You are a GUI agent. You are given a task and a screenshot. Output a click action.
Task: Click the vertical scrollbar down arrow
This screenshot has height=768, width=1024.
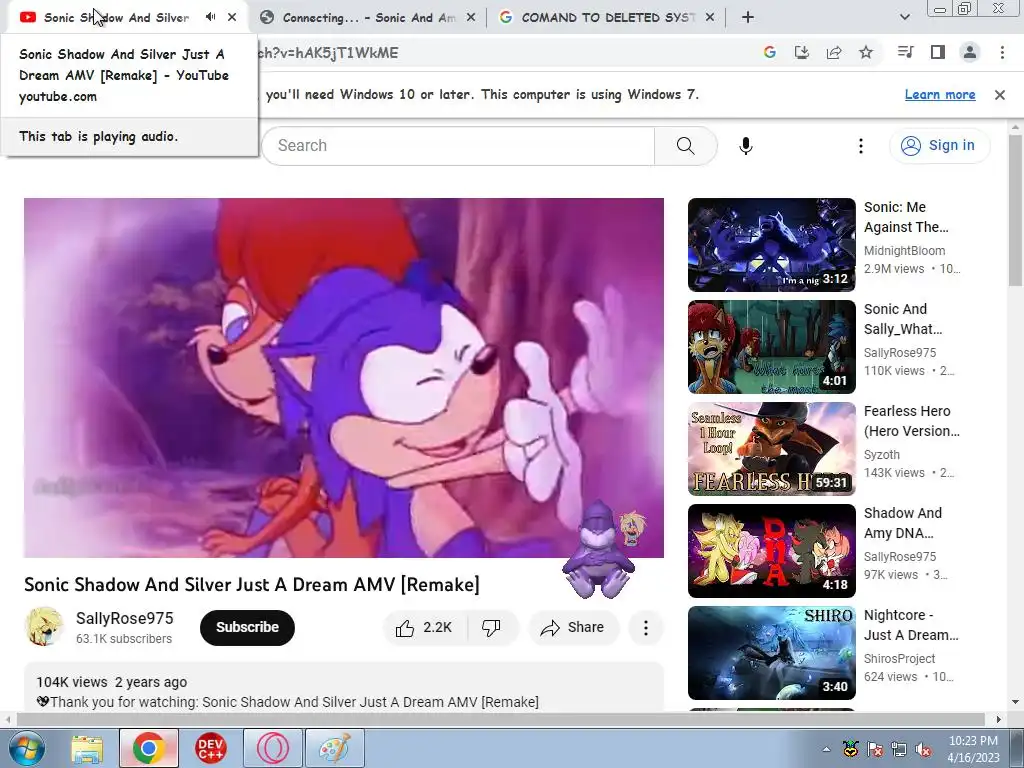click(1016, 703)
